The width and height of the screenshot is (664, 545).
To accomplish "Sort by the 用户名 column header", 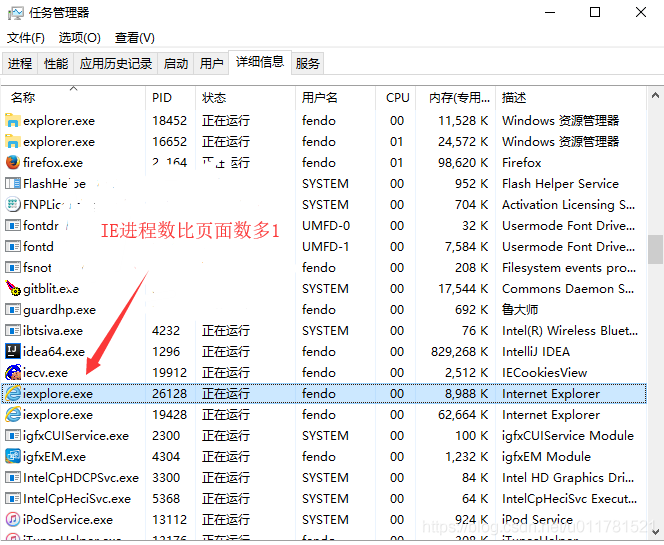I will click(x=335, y=98).
